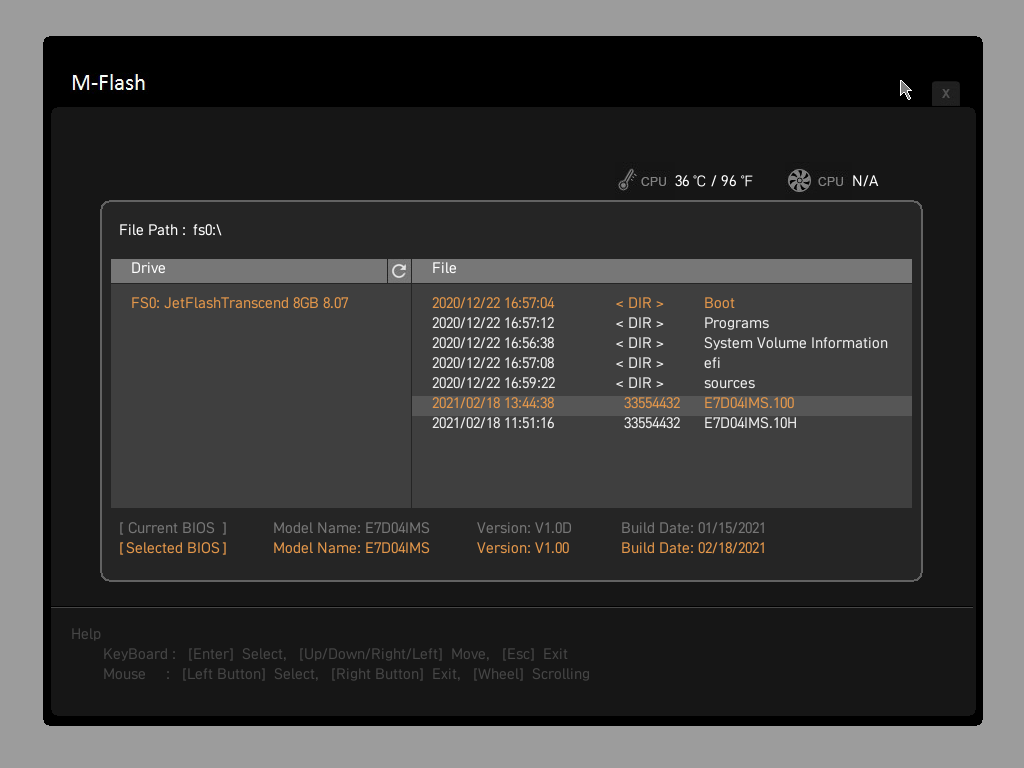This screenshot has height=768, width=1024.
Task: Open the Boot directory
Action: (x=719, y=303)
